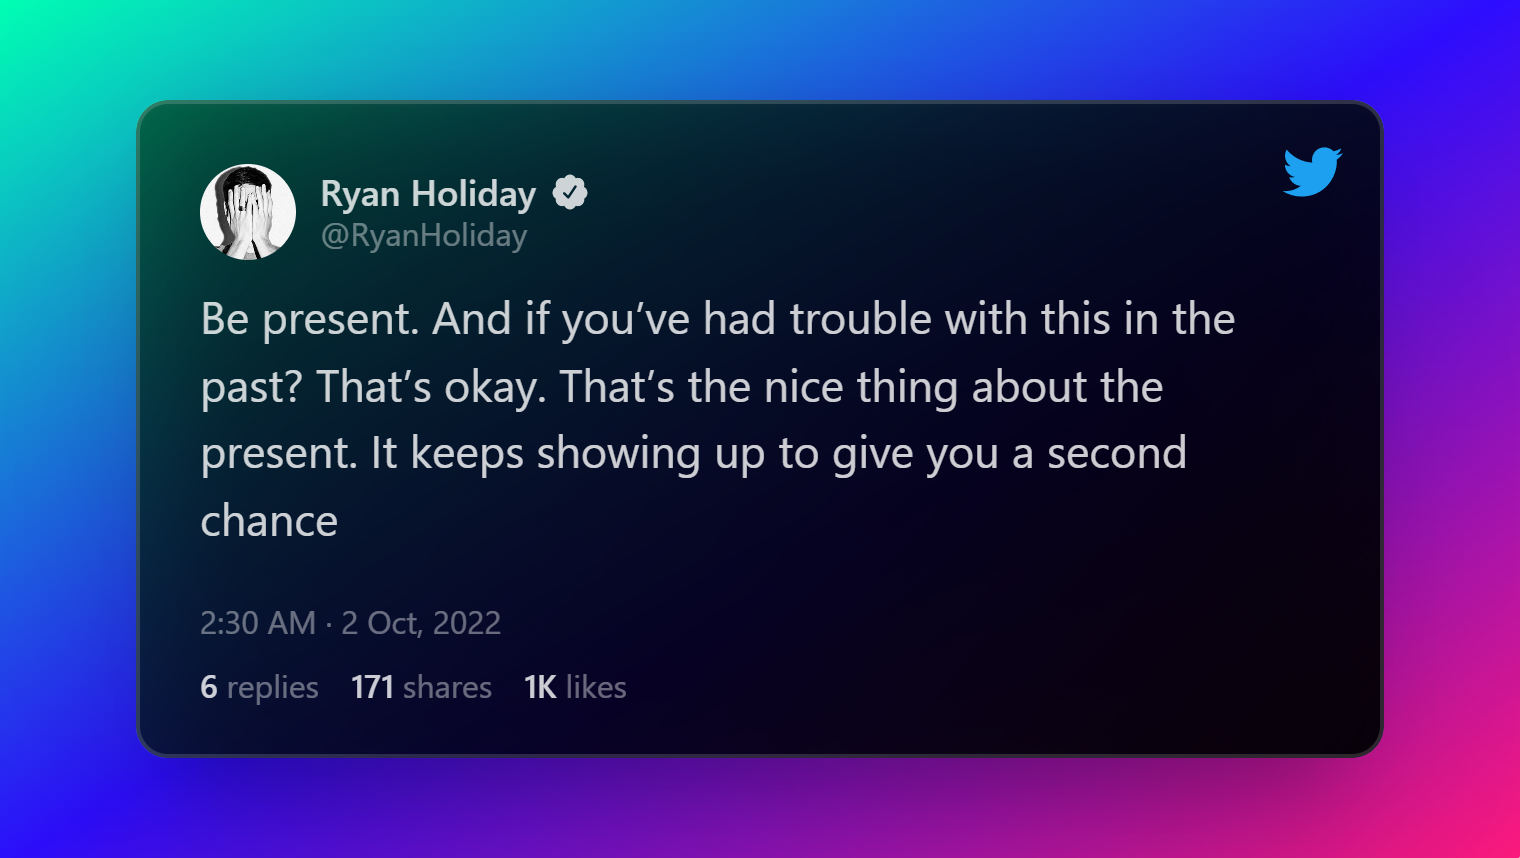Click the word "replies" label
1520x858 pixels.
coord(273,688)
